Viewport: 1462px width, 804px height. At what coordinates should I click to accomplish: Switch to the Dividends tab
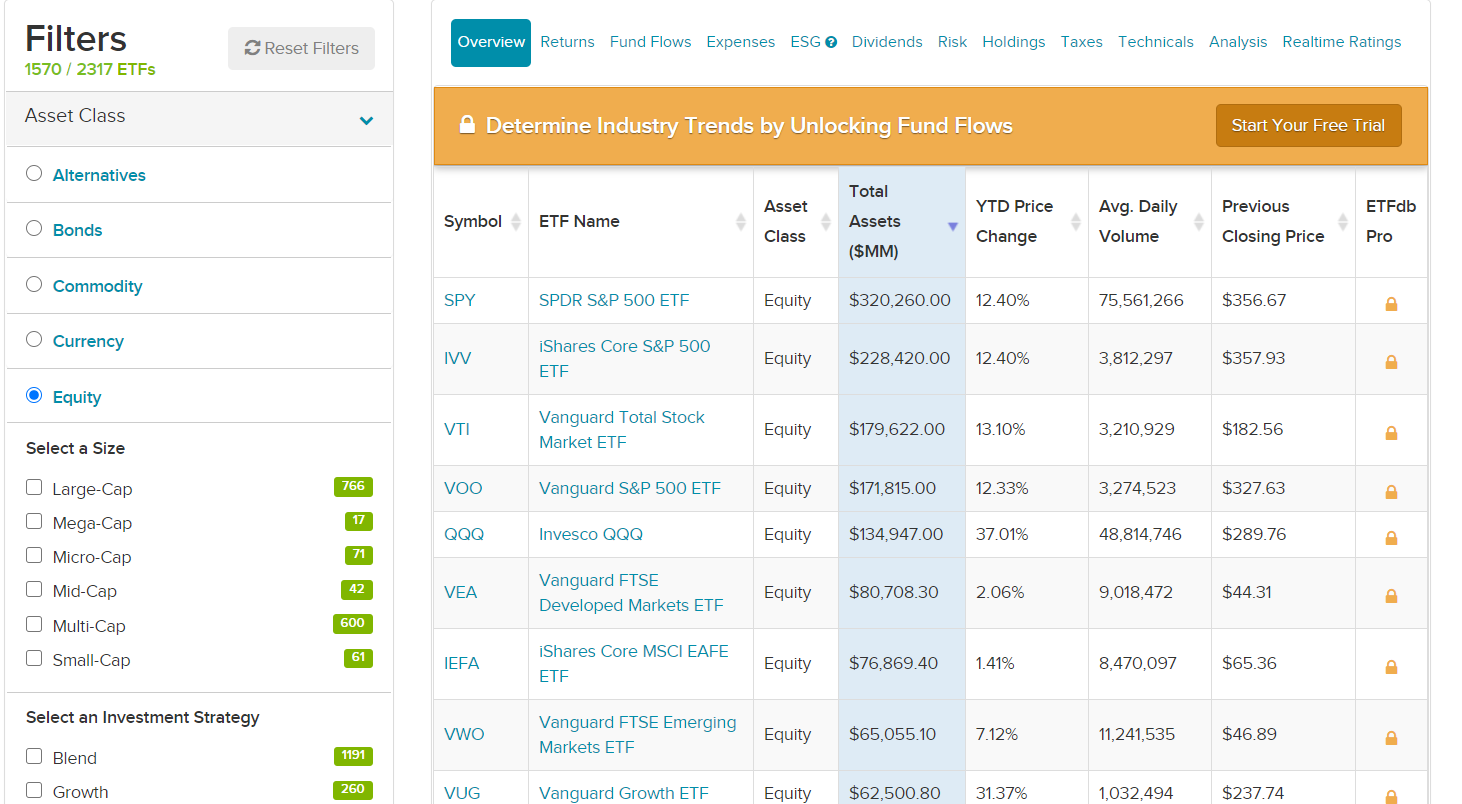click(887, 42)
